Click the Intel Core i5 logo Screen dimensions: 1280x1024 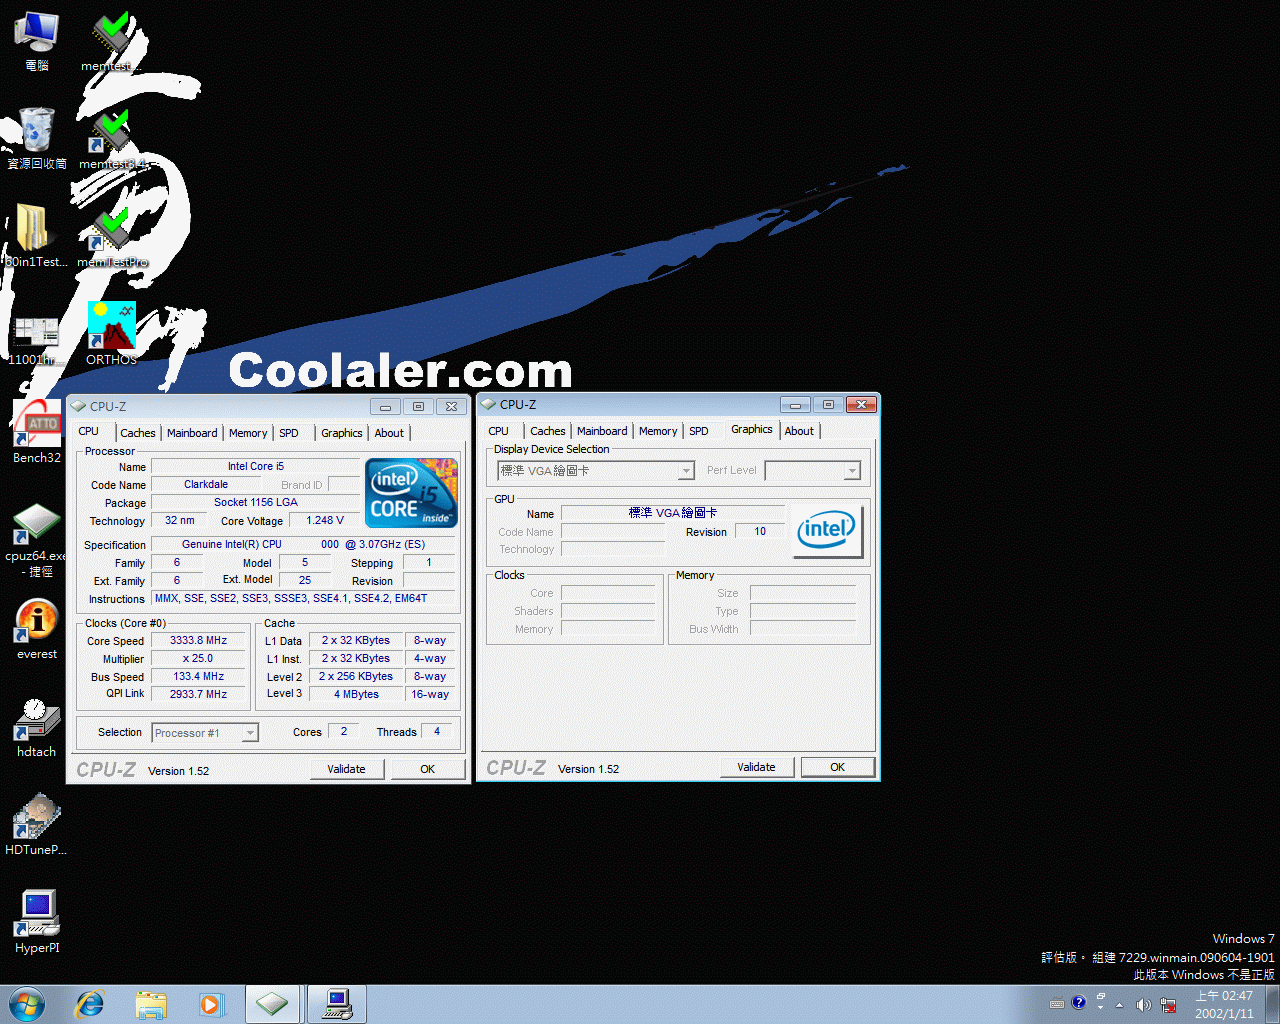[x=411, y=493]
